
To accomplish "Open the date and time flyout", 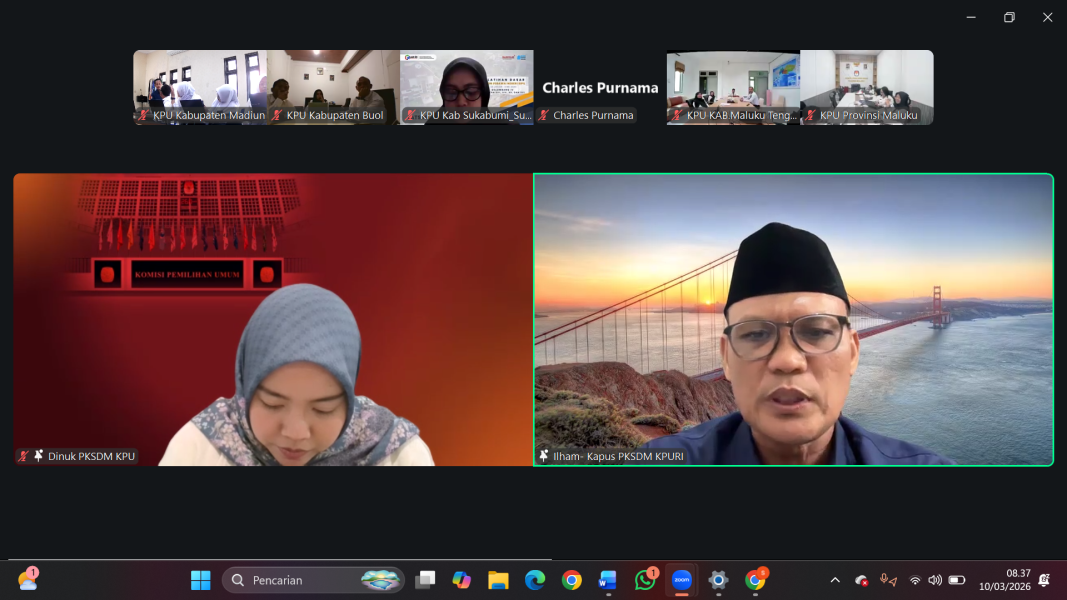I will click(x=1004, y=580).
